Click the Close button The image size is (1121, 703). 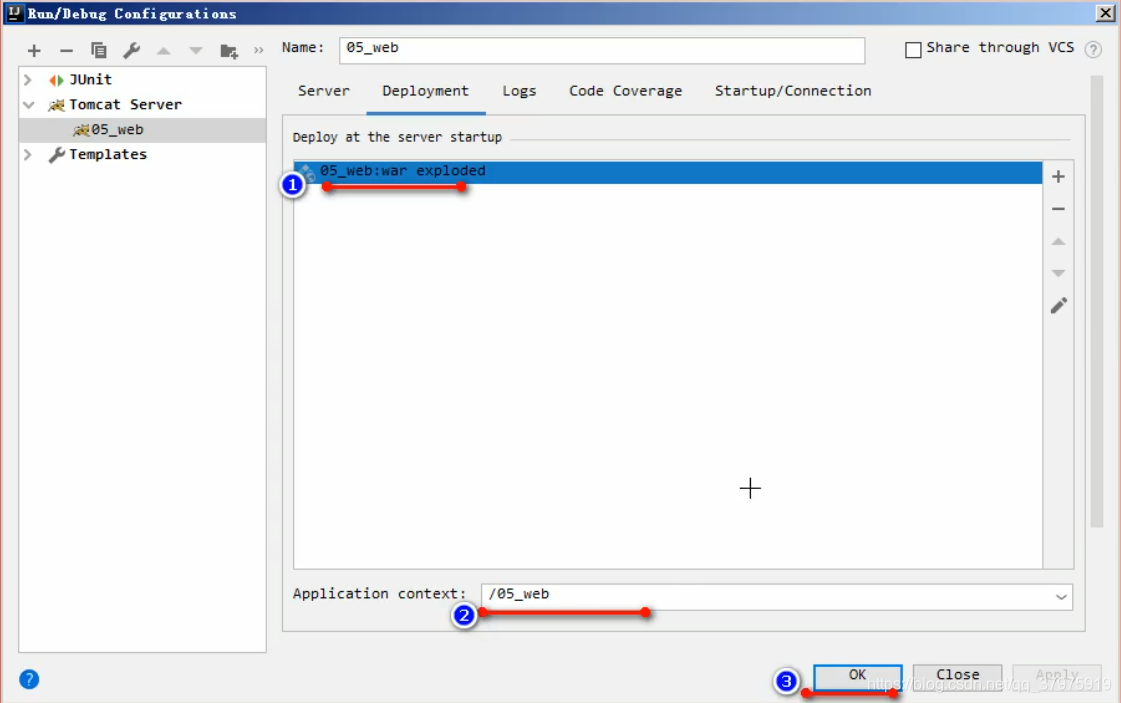pos(957,677)
